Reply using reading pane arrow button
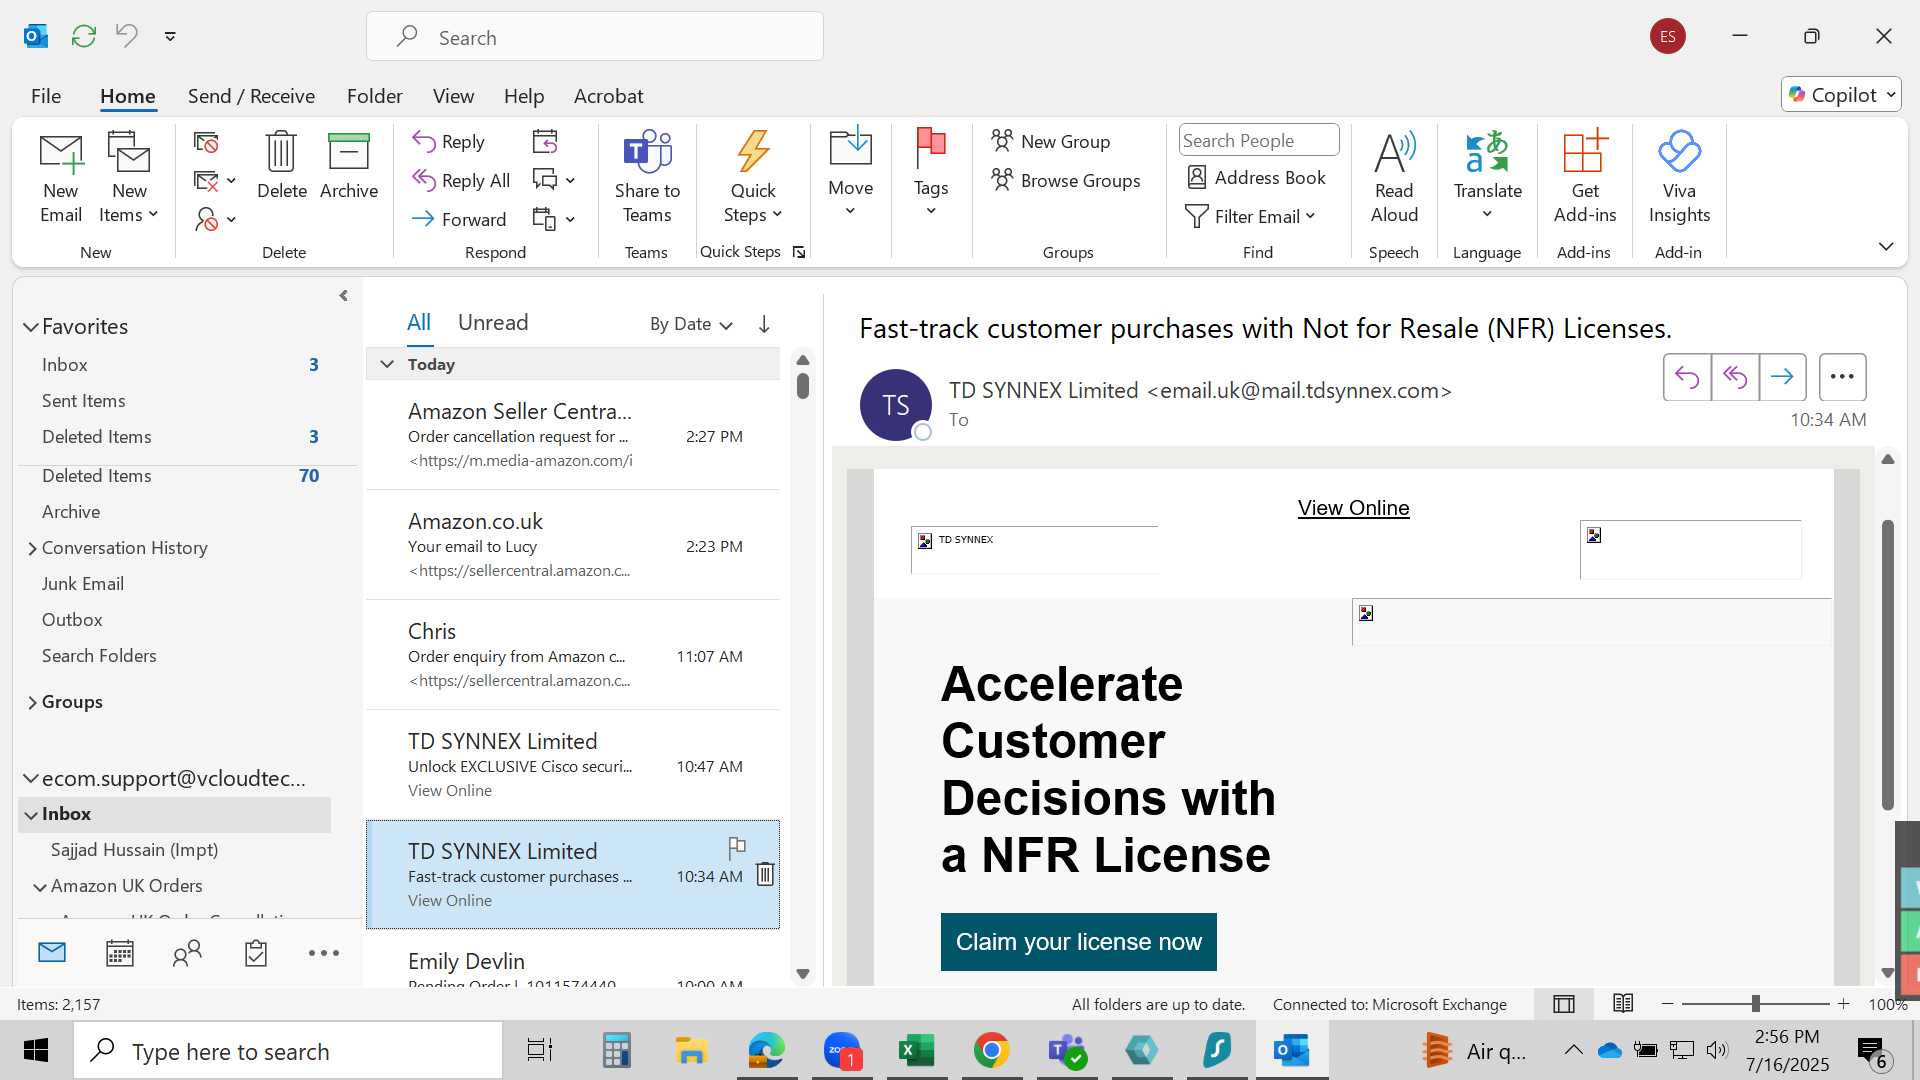1920x1080 pixels. 1687,377
